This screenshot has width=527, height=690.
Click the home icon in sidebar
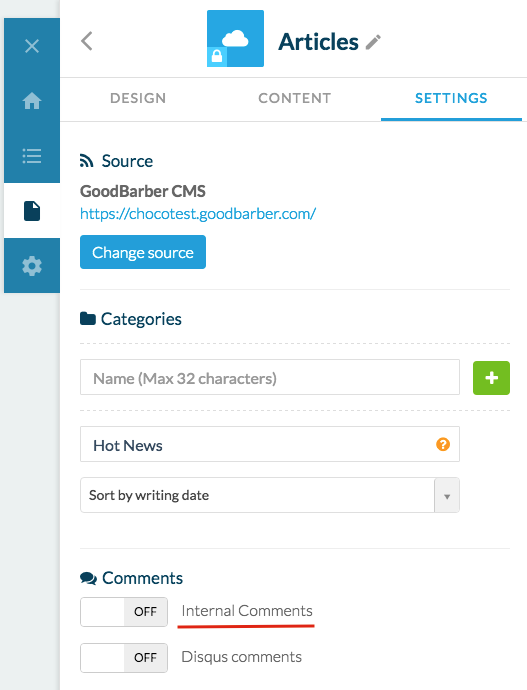(x=32, y=101)
